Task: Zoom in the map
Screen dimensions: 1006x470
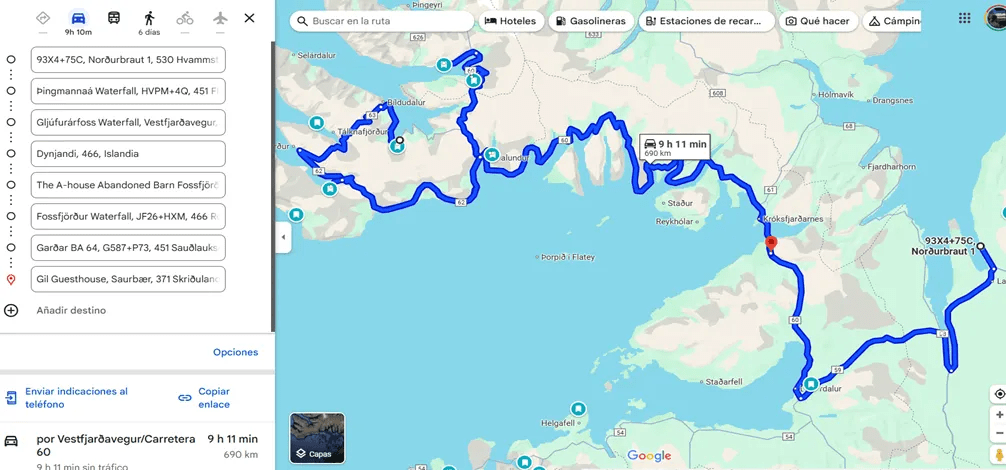Action: tap(999, 415)
